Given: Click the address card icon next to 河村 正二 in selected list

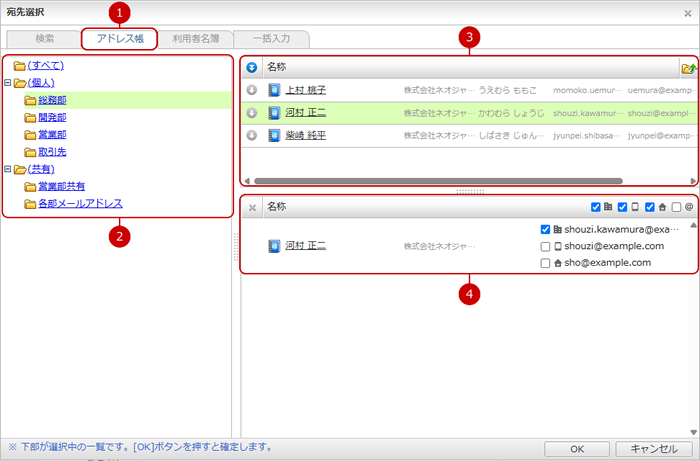Looking at the screenshot, I should point(275,245).
